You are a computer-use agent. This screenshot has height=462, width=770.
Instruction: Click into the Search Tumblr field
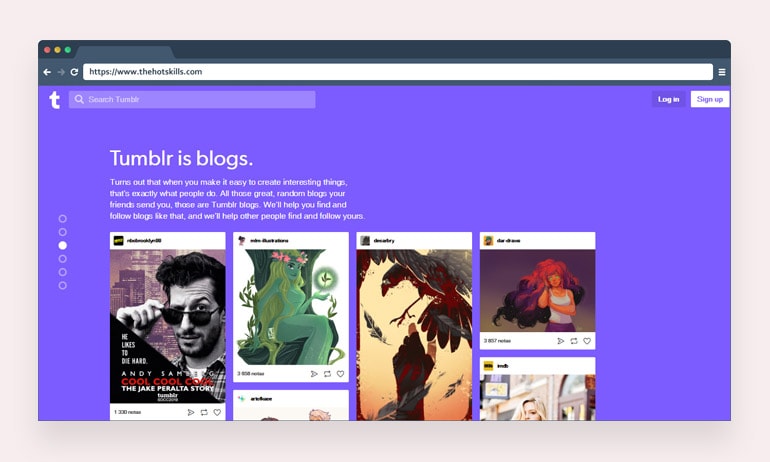[x=192, y=99]
